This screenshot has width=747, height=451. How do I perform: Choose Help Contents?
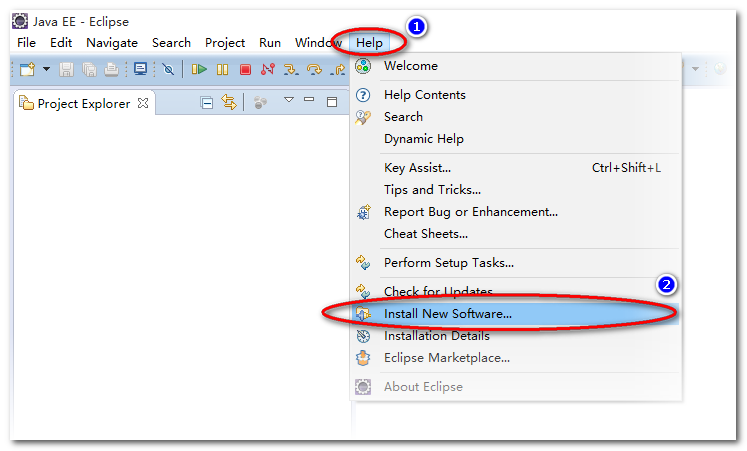[516, 95]
